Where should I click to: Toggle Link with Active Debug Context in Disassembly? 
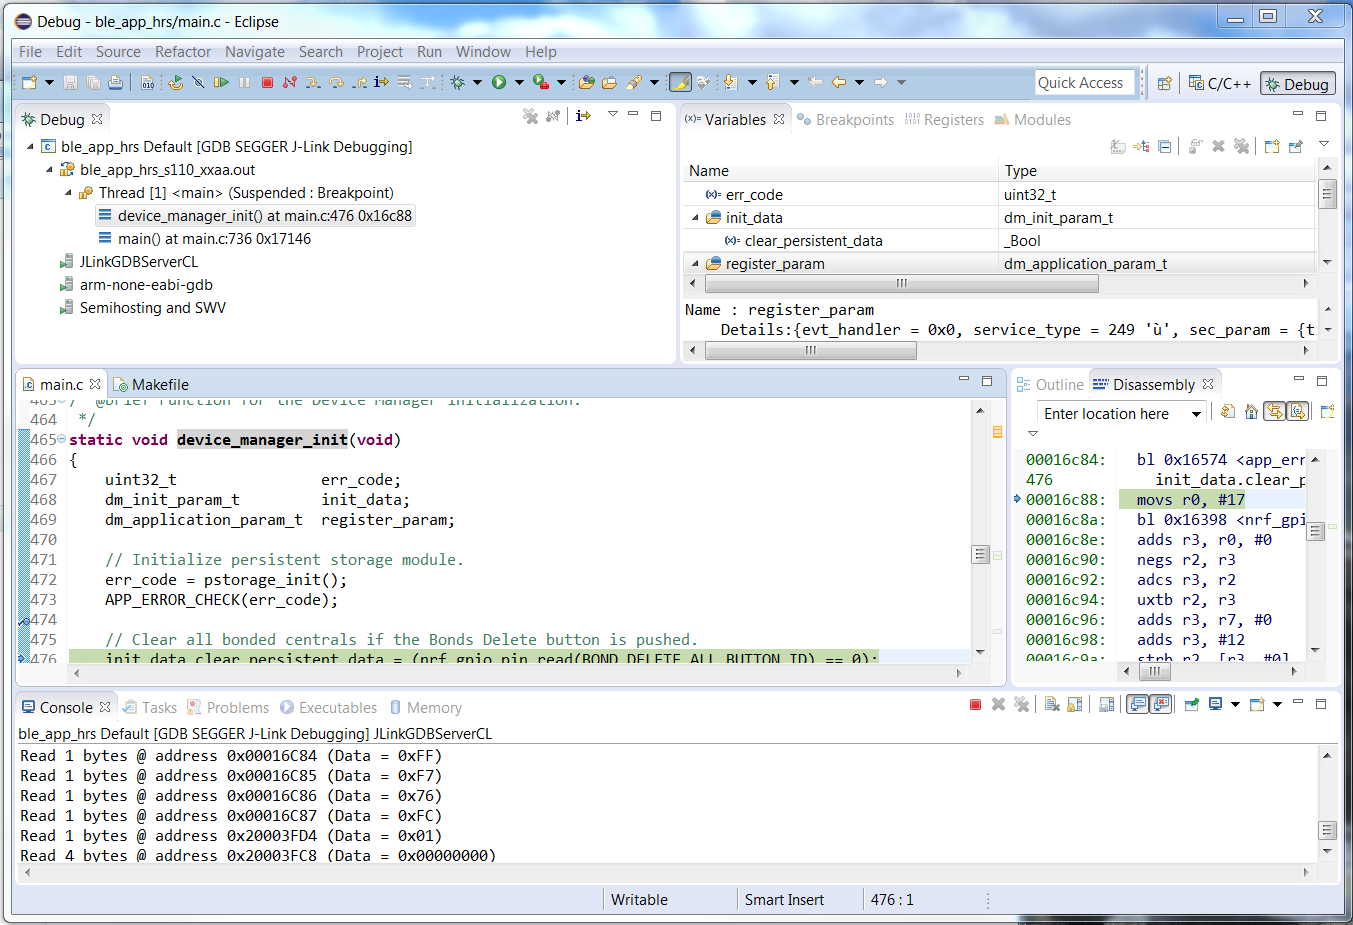coord(1274,411)
